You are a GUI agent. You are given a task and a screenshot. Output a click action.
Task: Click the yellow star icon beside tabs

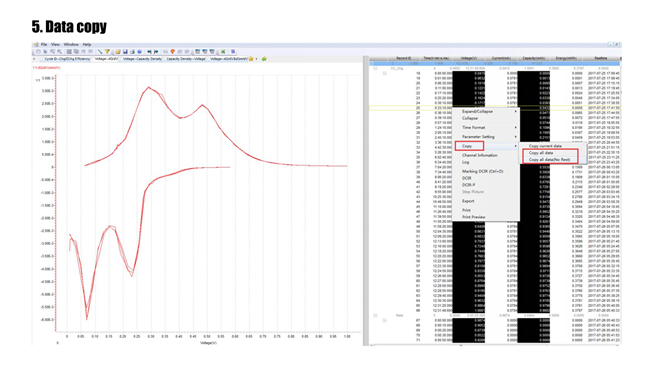tap(251, 59)
